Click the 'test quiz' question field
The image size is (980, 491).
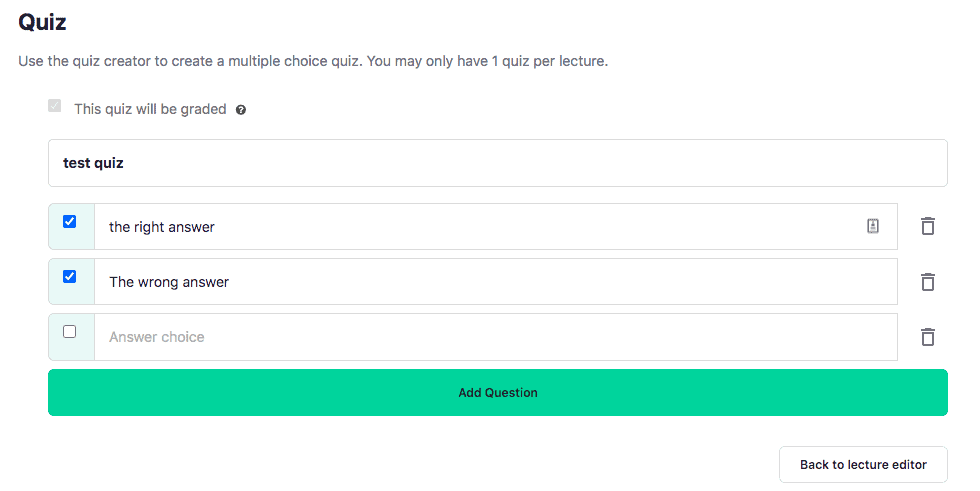tap(497, 163)
